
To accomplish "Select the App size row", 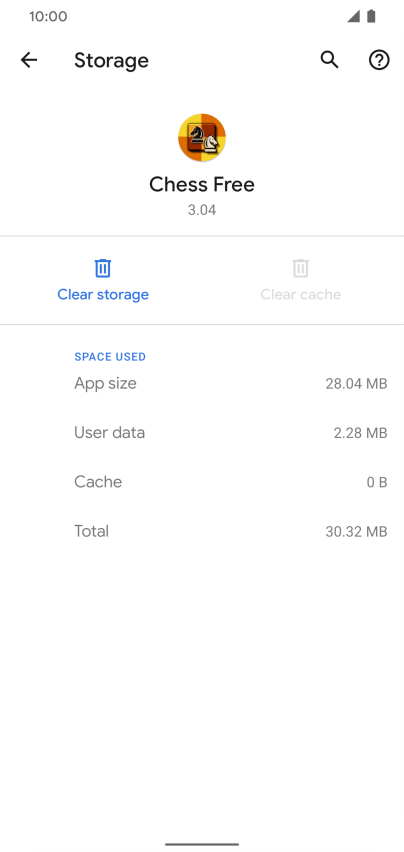I will [x=202, y=384].
